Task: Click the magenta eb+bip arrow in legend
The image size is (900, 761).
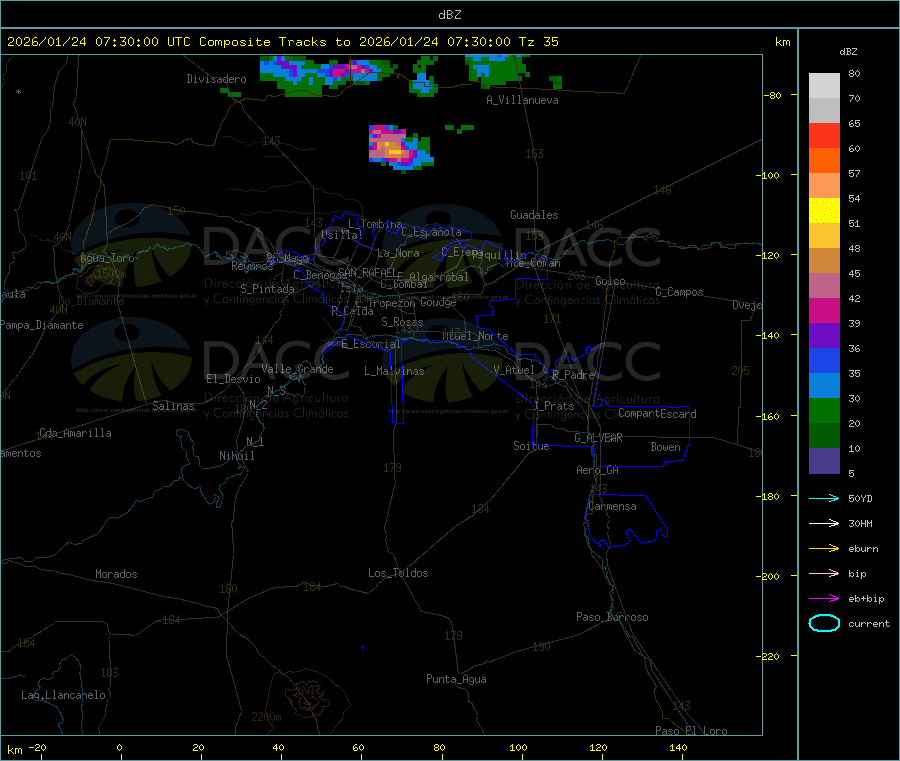Action: tap(824, 599)
